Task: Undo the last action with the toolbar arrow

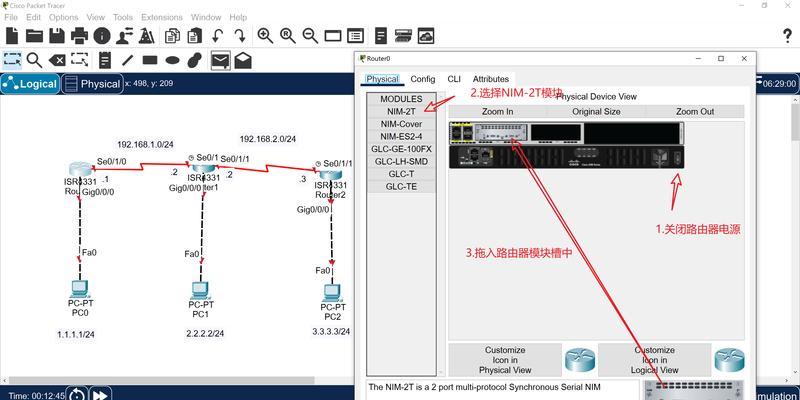Action: tap(218, 36)
